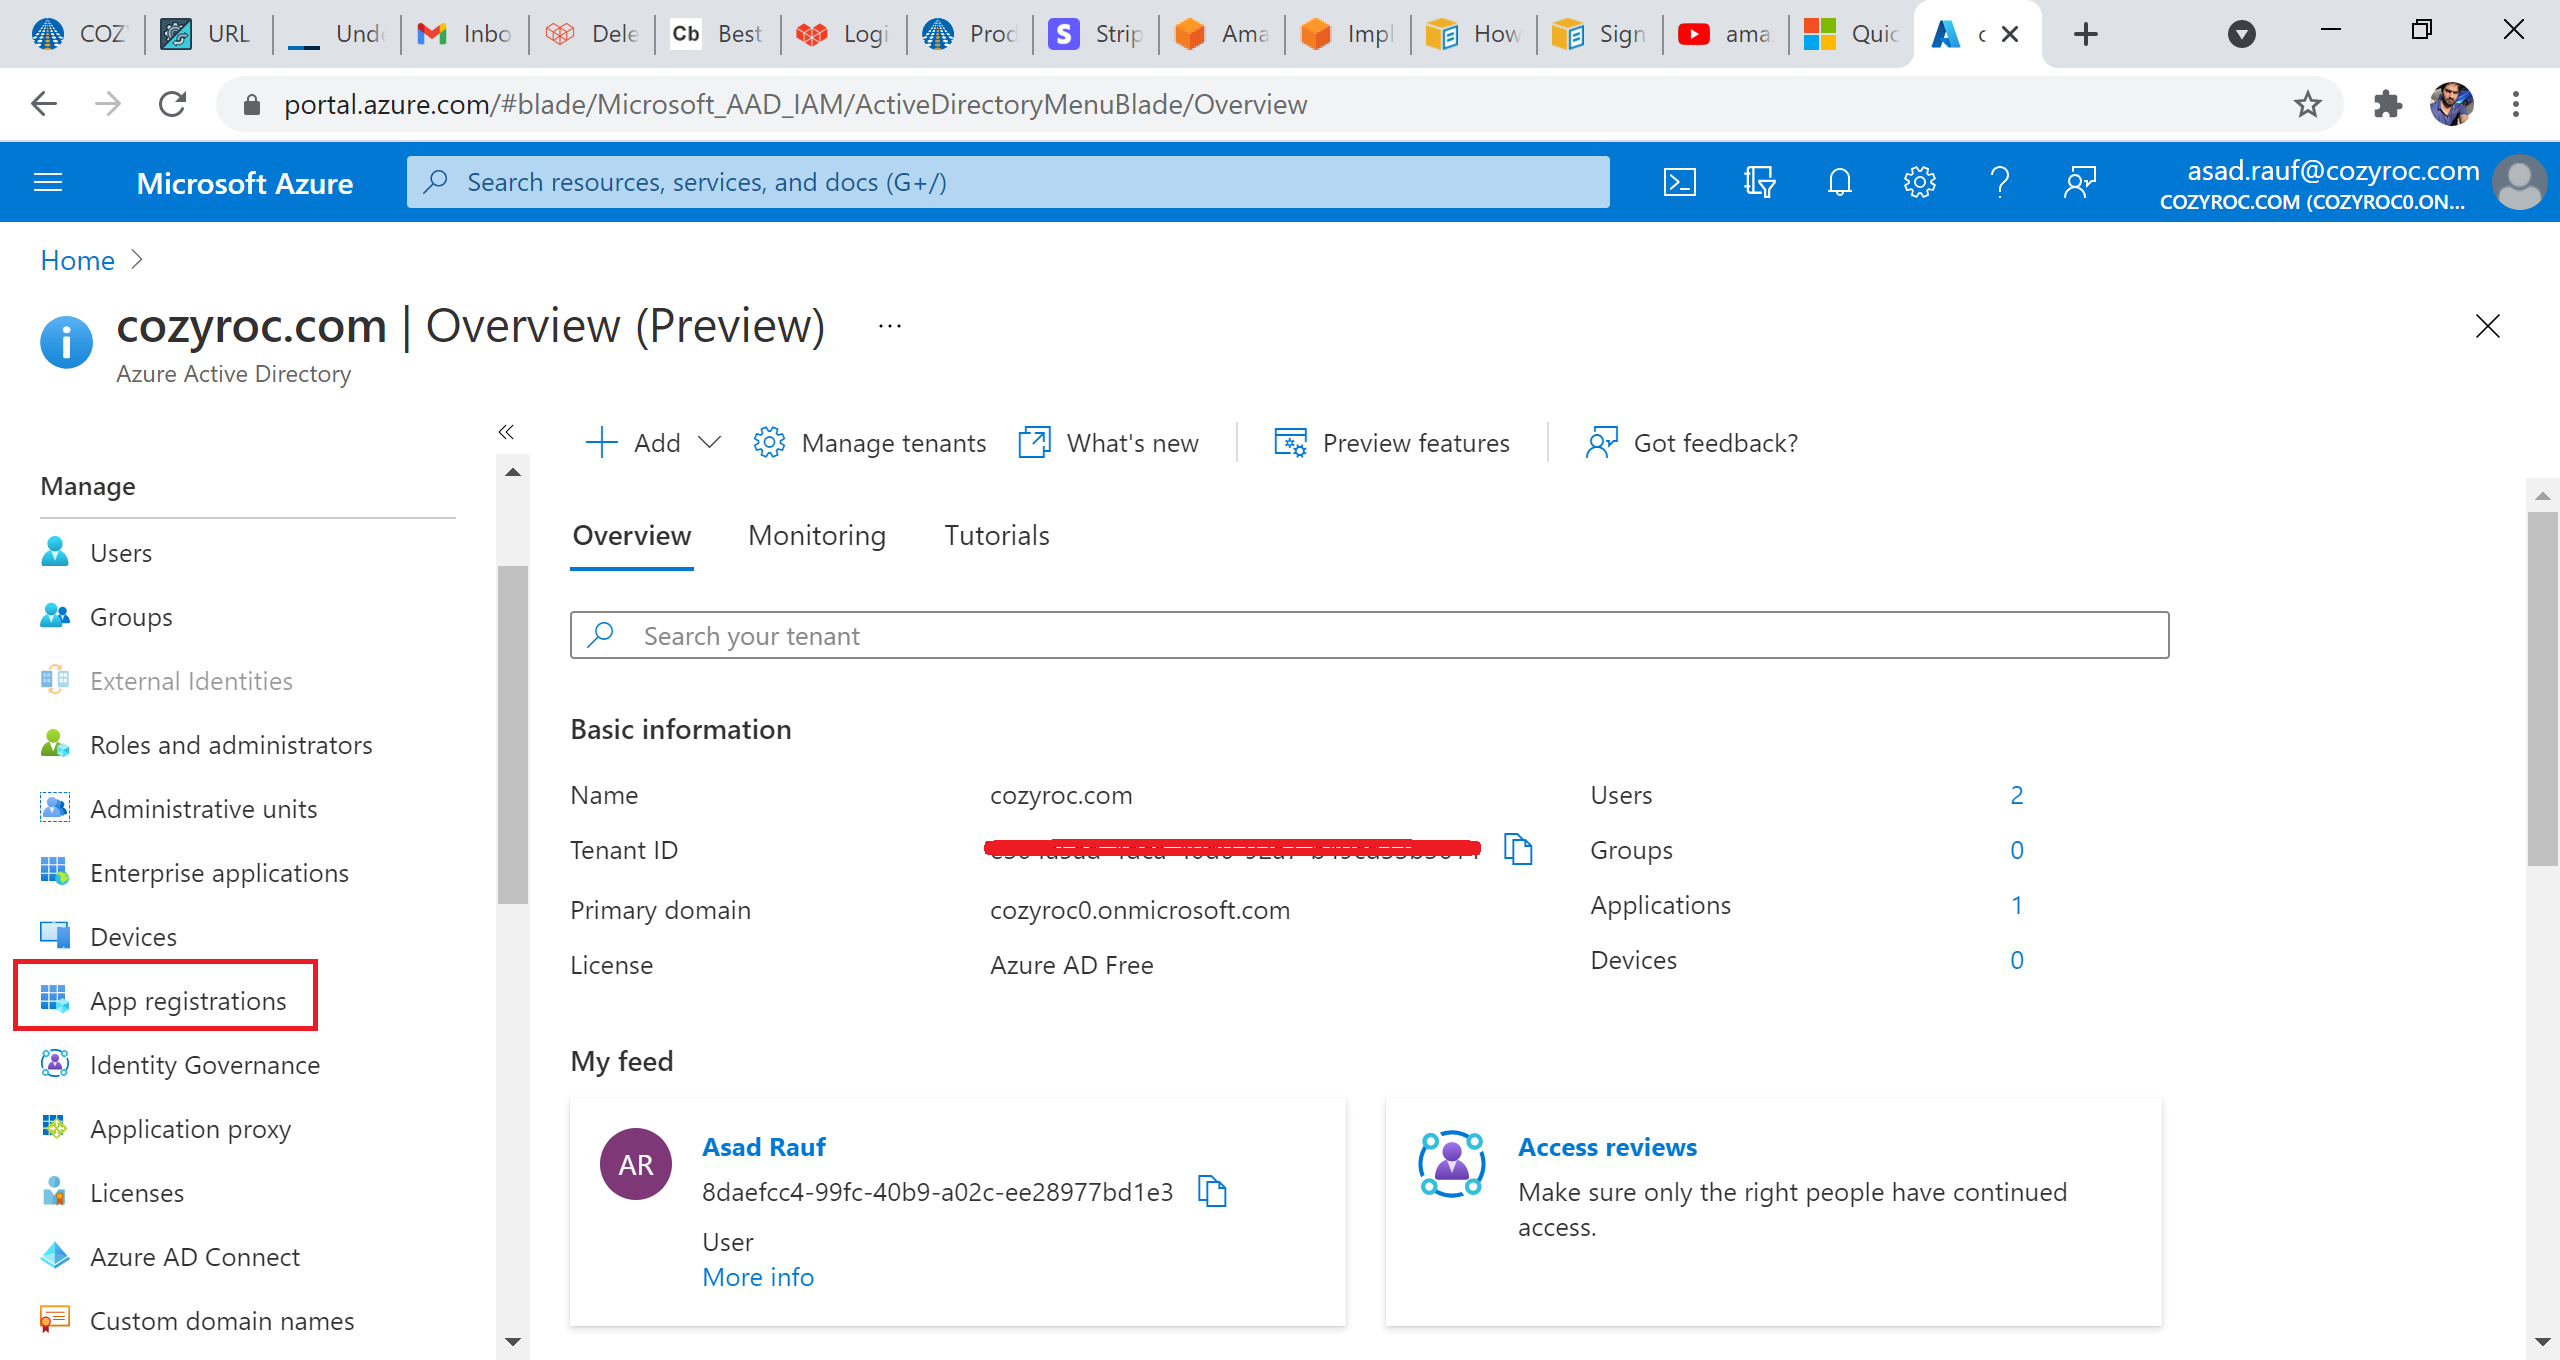This screenshot has width=2560, height=1360.
Task: Switch to the Monitoring tab
Action: point(817,535)
